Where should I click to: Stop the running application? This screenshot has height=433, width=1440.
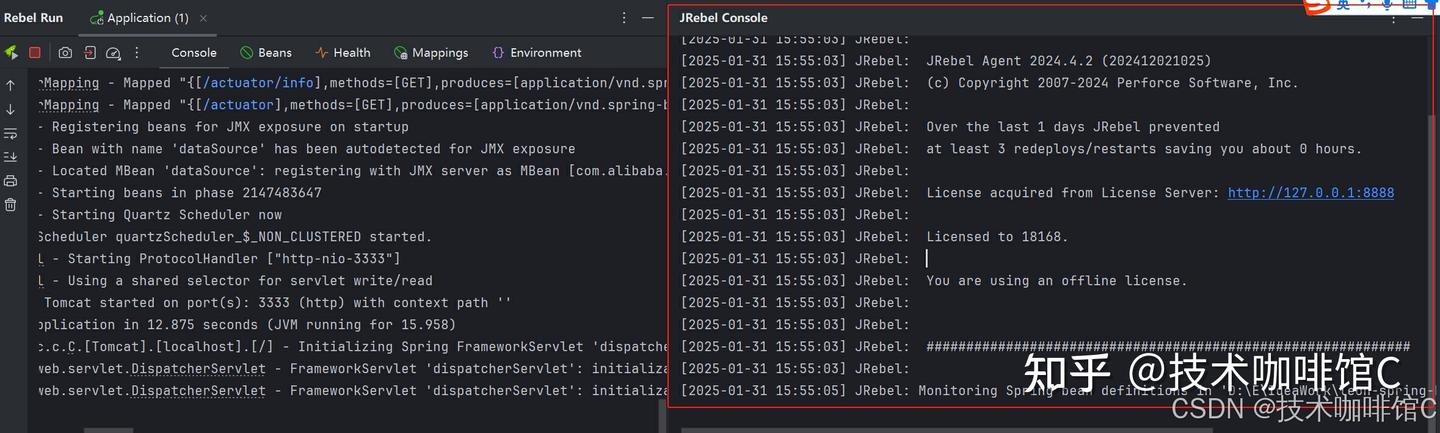[x=35, y=53]
